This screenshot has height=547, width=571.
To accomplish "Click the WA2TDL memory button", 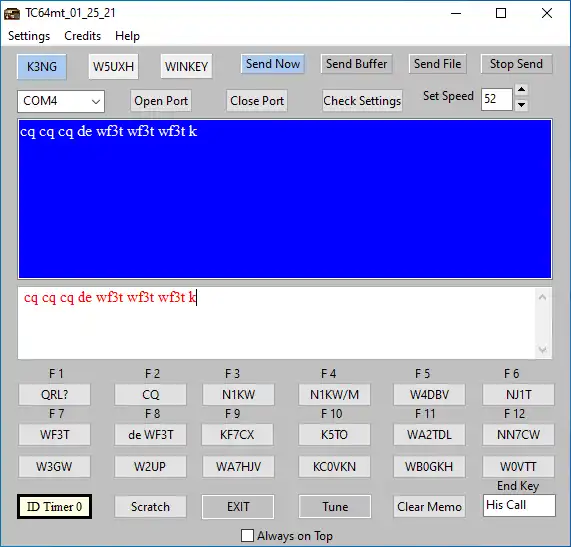I will 429,434.
